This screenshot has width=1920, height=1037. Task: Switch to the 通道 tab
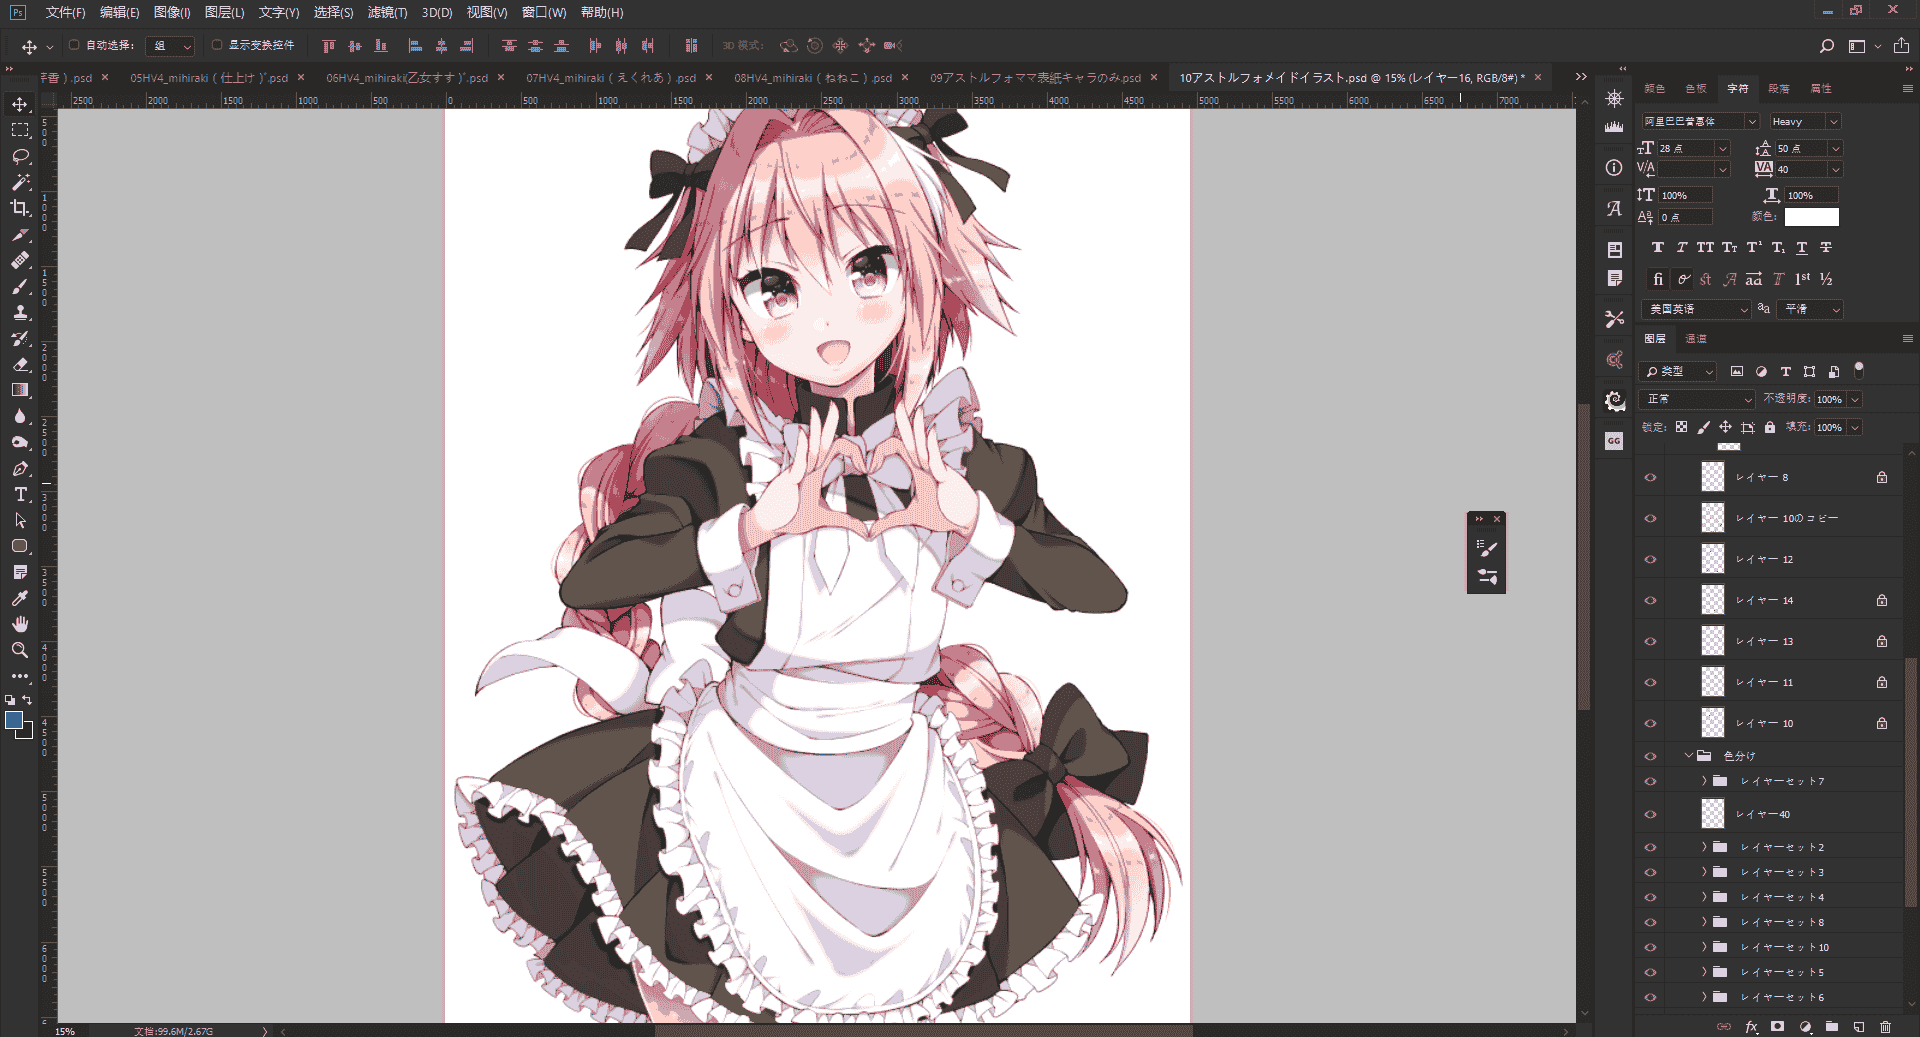(x=1696, y=339)
